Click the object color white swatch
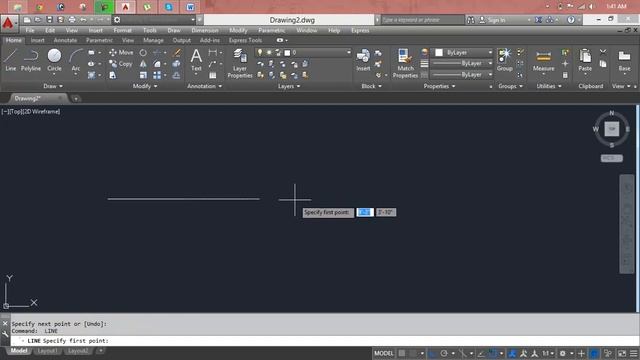640x360 pixels. point(439,52)
